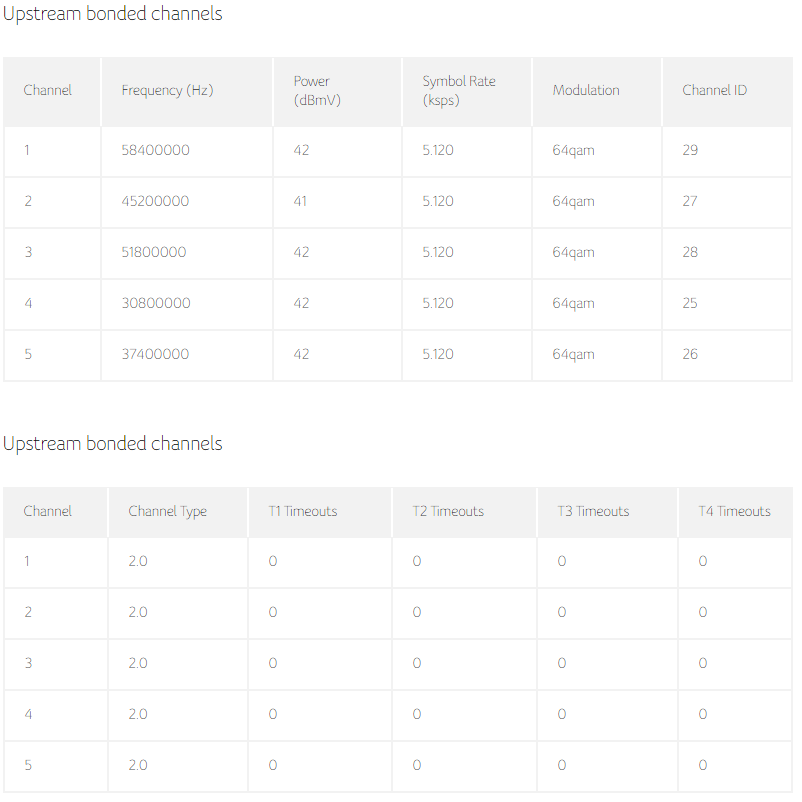Click Channel ID value 27
Viewport: 802px width, 802px height.
click(x=690, y=201)
